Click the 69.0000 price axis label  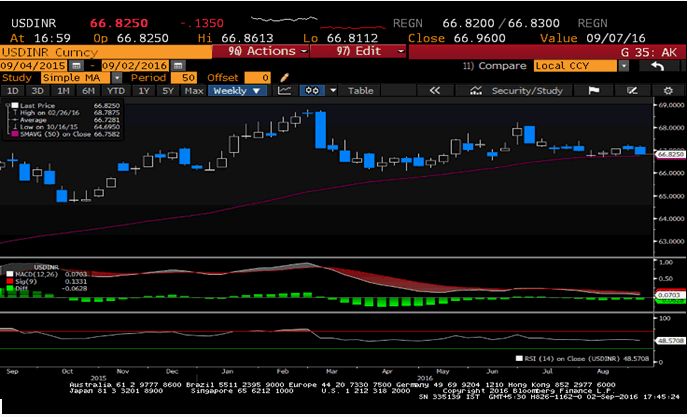[671, 105]
